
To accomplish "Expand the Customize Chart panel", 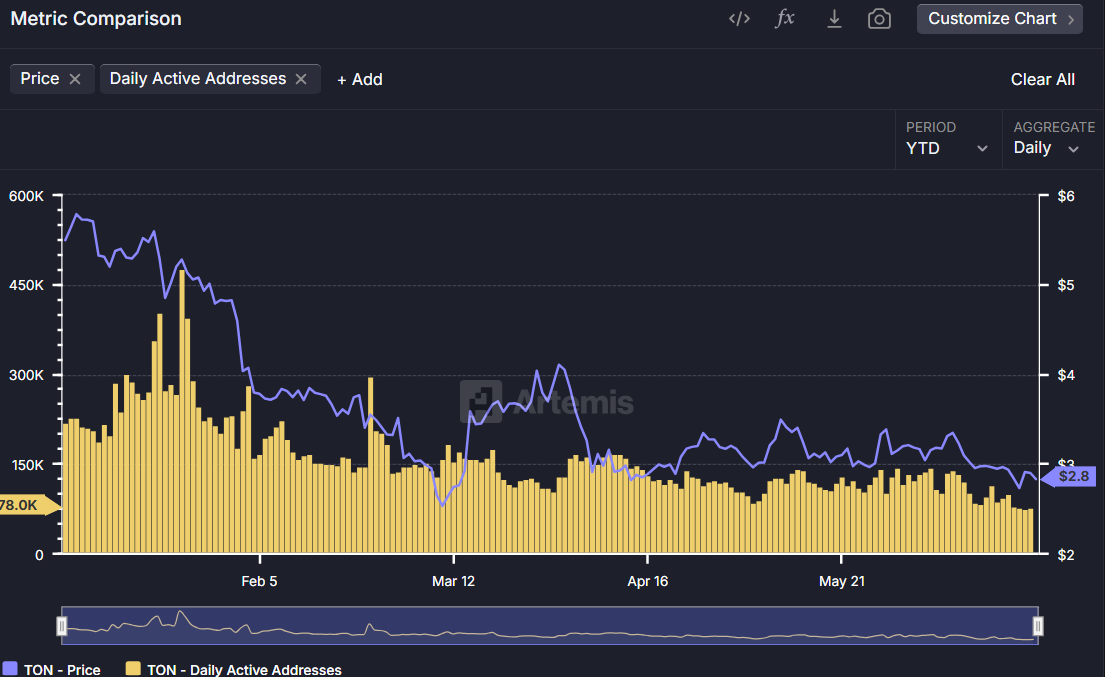I will [999, 19].
